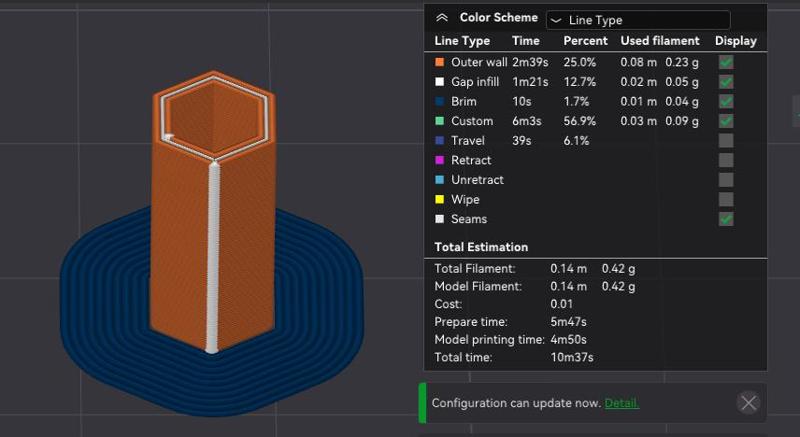This screenshot has height=437, width=800.
Task: Toggle Brim display checkbox
Action: coord(726,101)
